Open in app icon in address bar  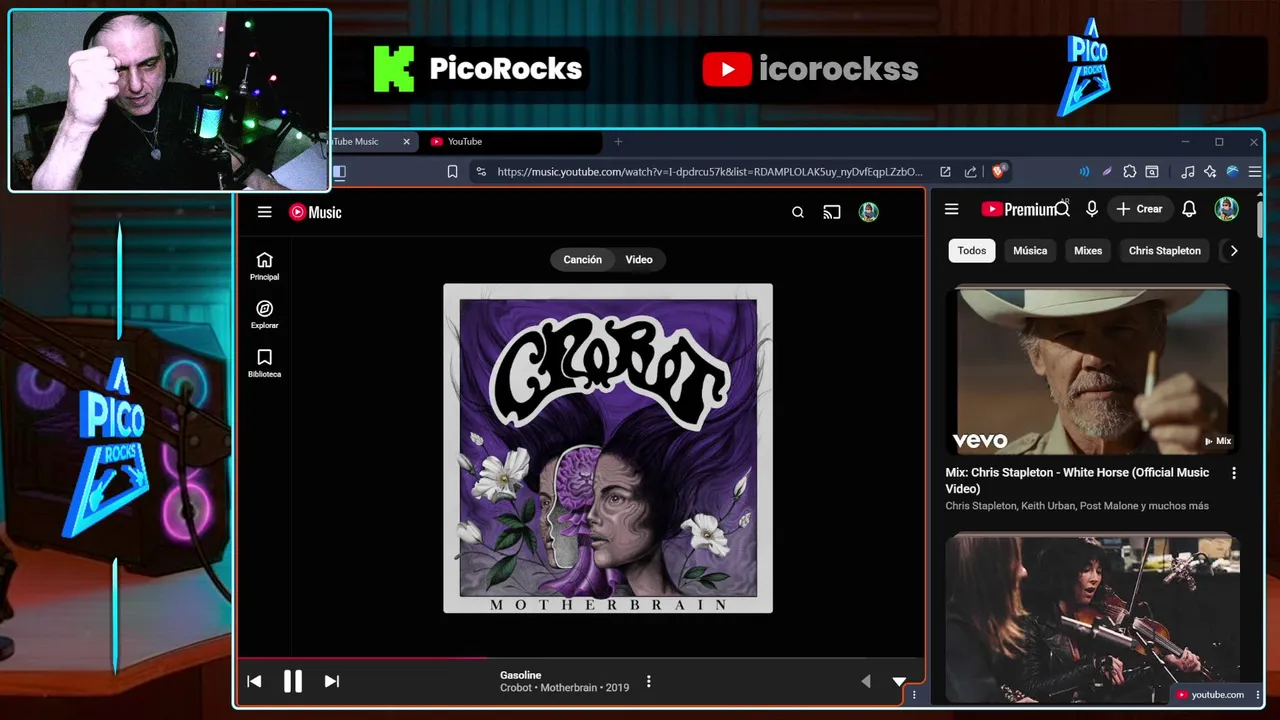[x=945, y=172]
